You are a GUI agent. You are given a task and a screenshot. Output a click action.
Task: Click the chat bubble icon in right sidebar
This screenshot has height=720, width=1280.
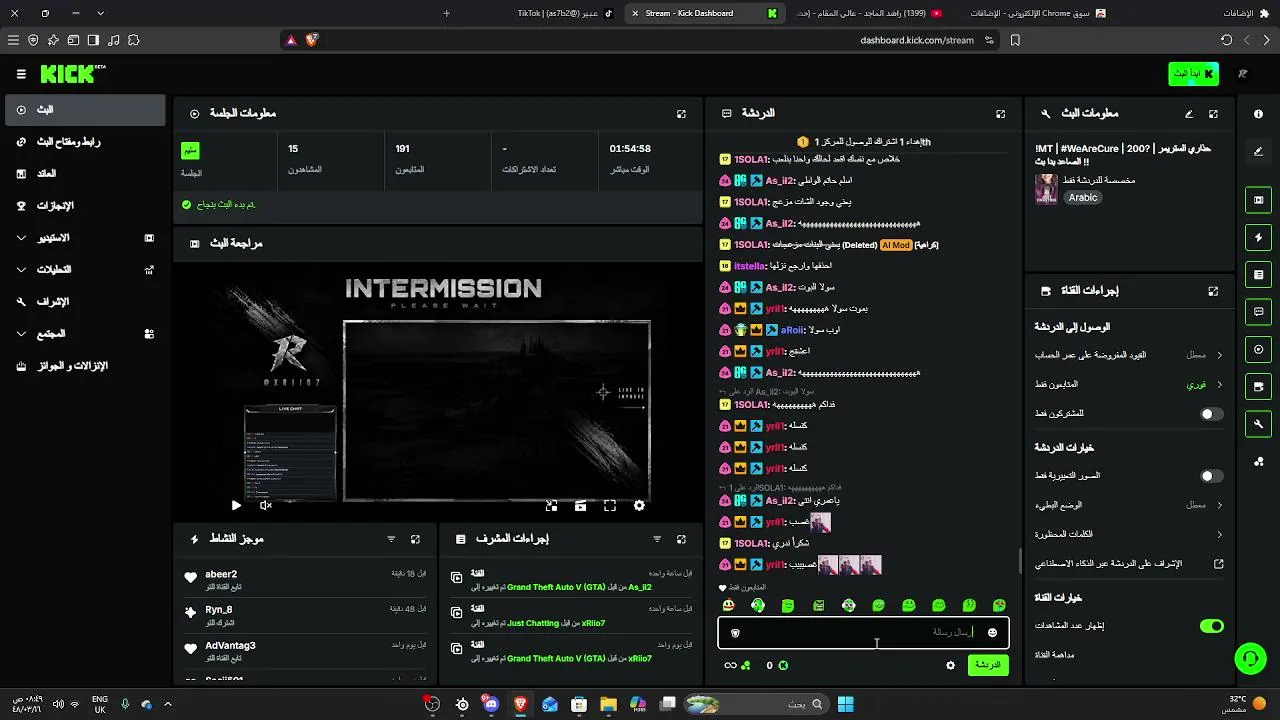tap(1259, 312)
